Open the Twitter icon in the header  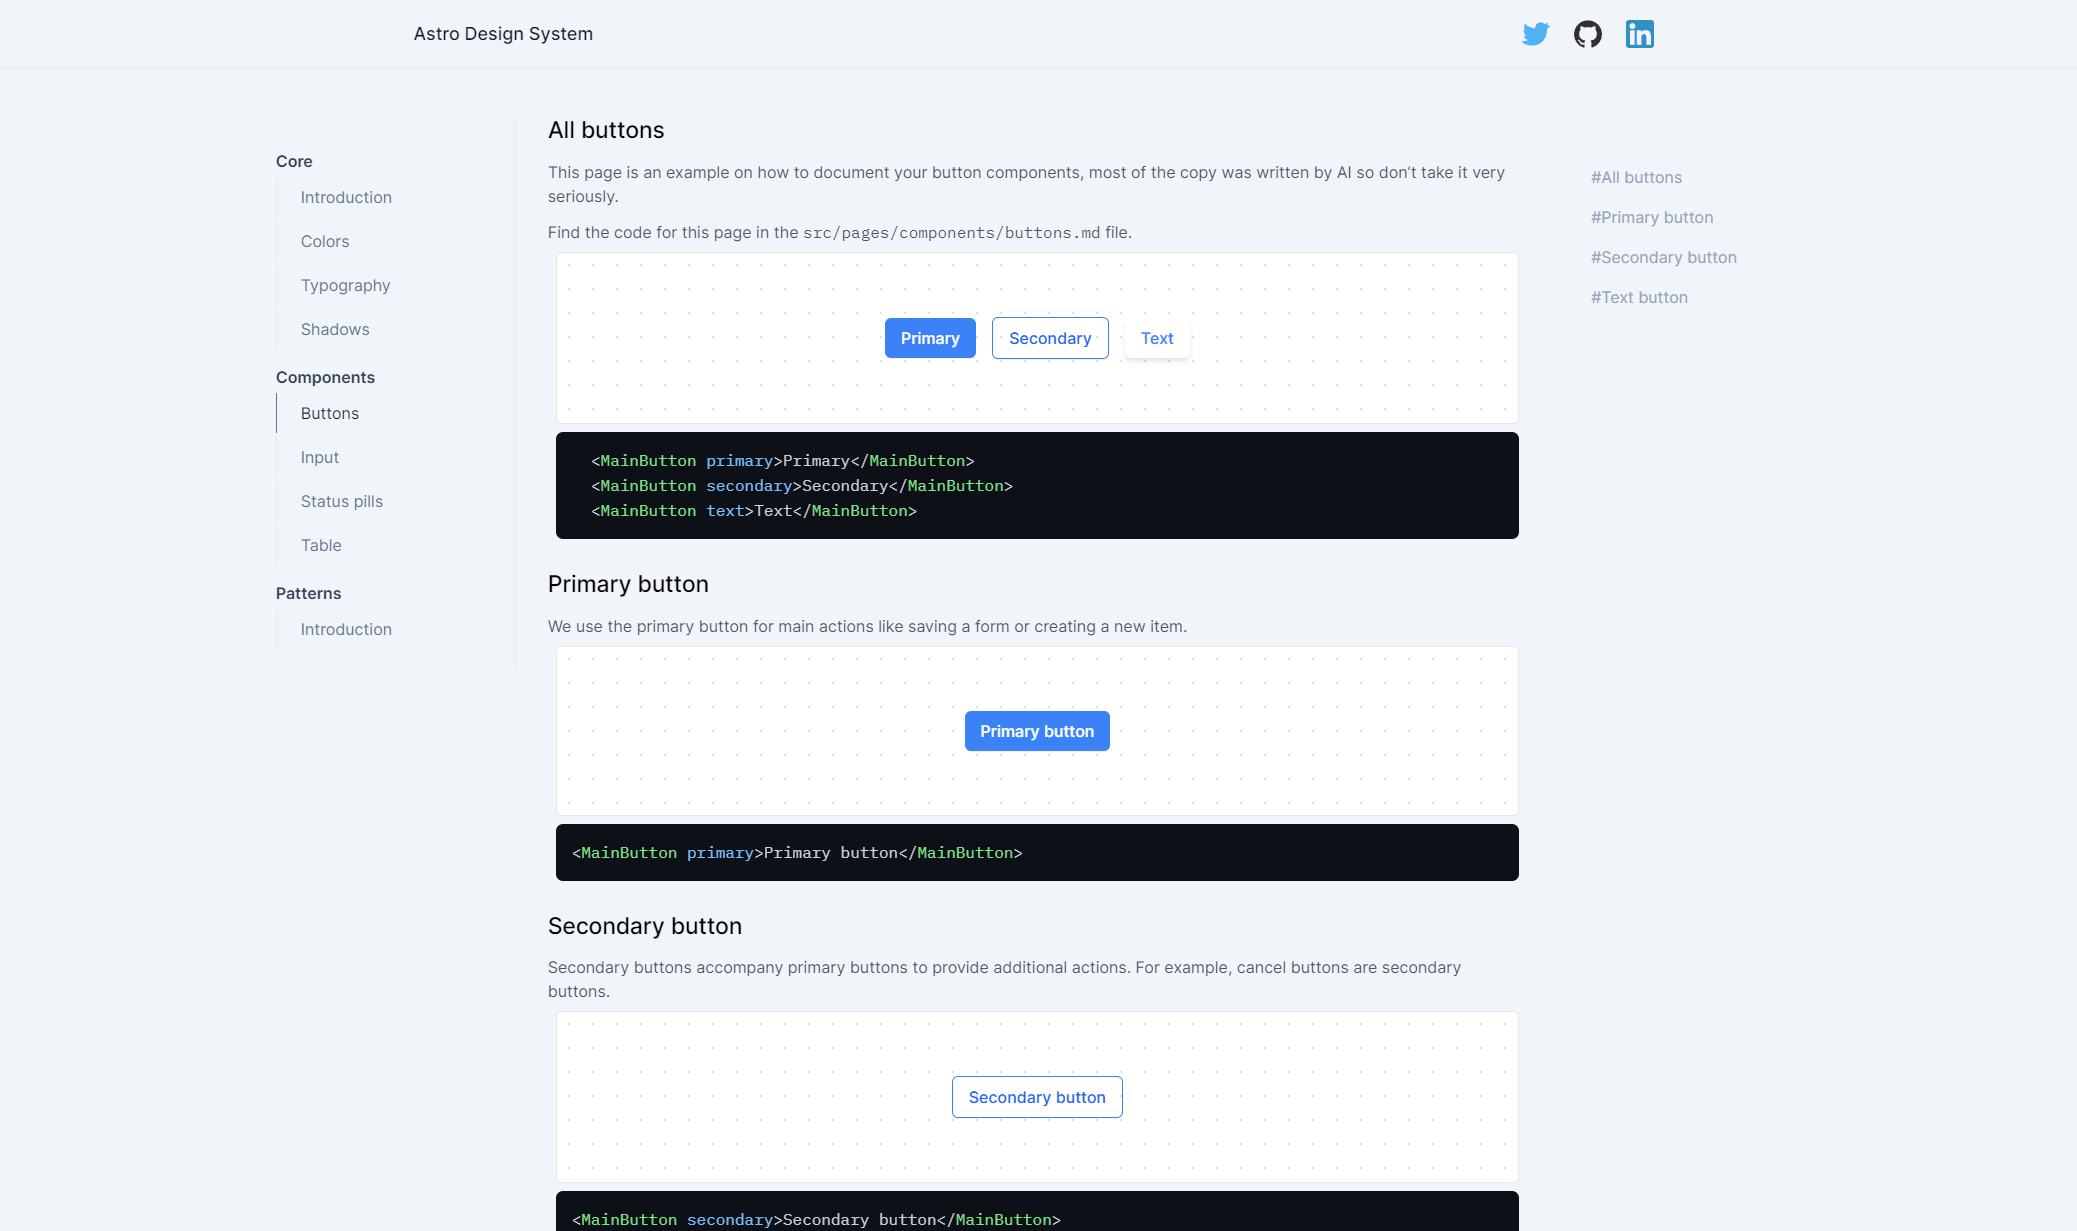pos(1535,33)
